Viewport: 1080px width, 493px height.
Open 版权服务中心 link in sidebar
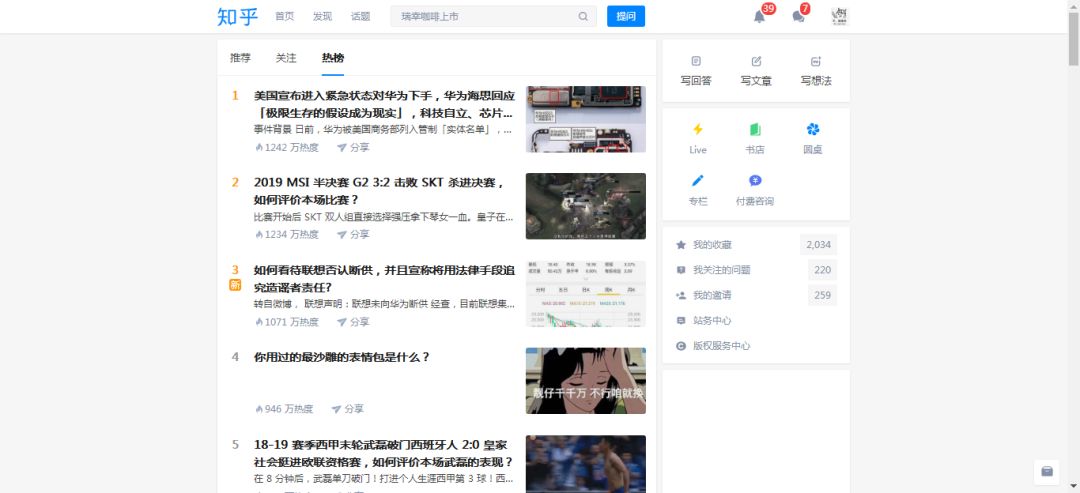pos(722,346)
